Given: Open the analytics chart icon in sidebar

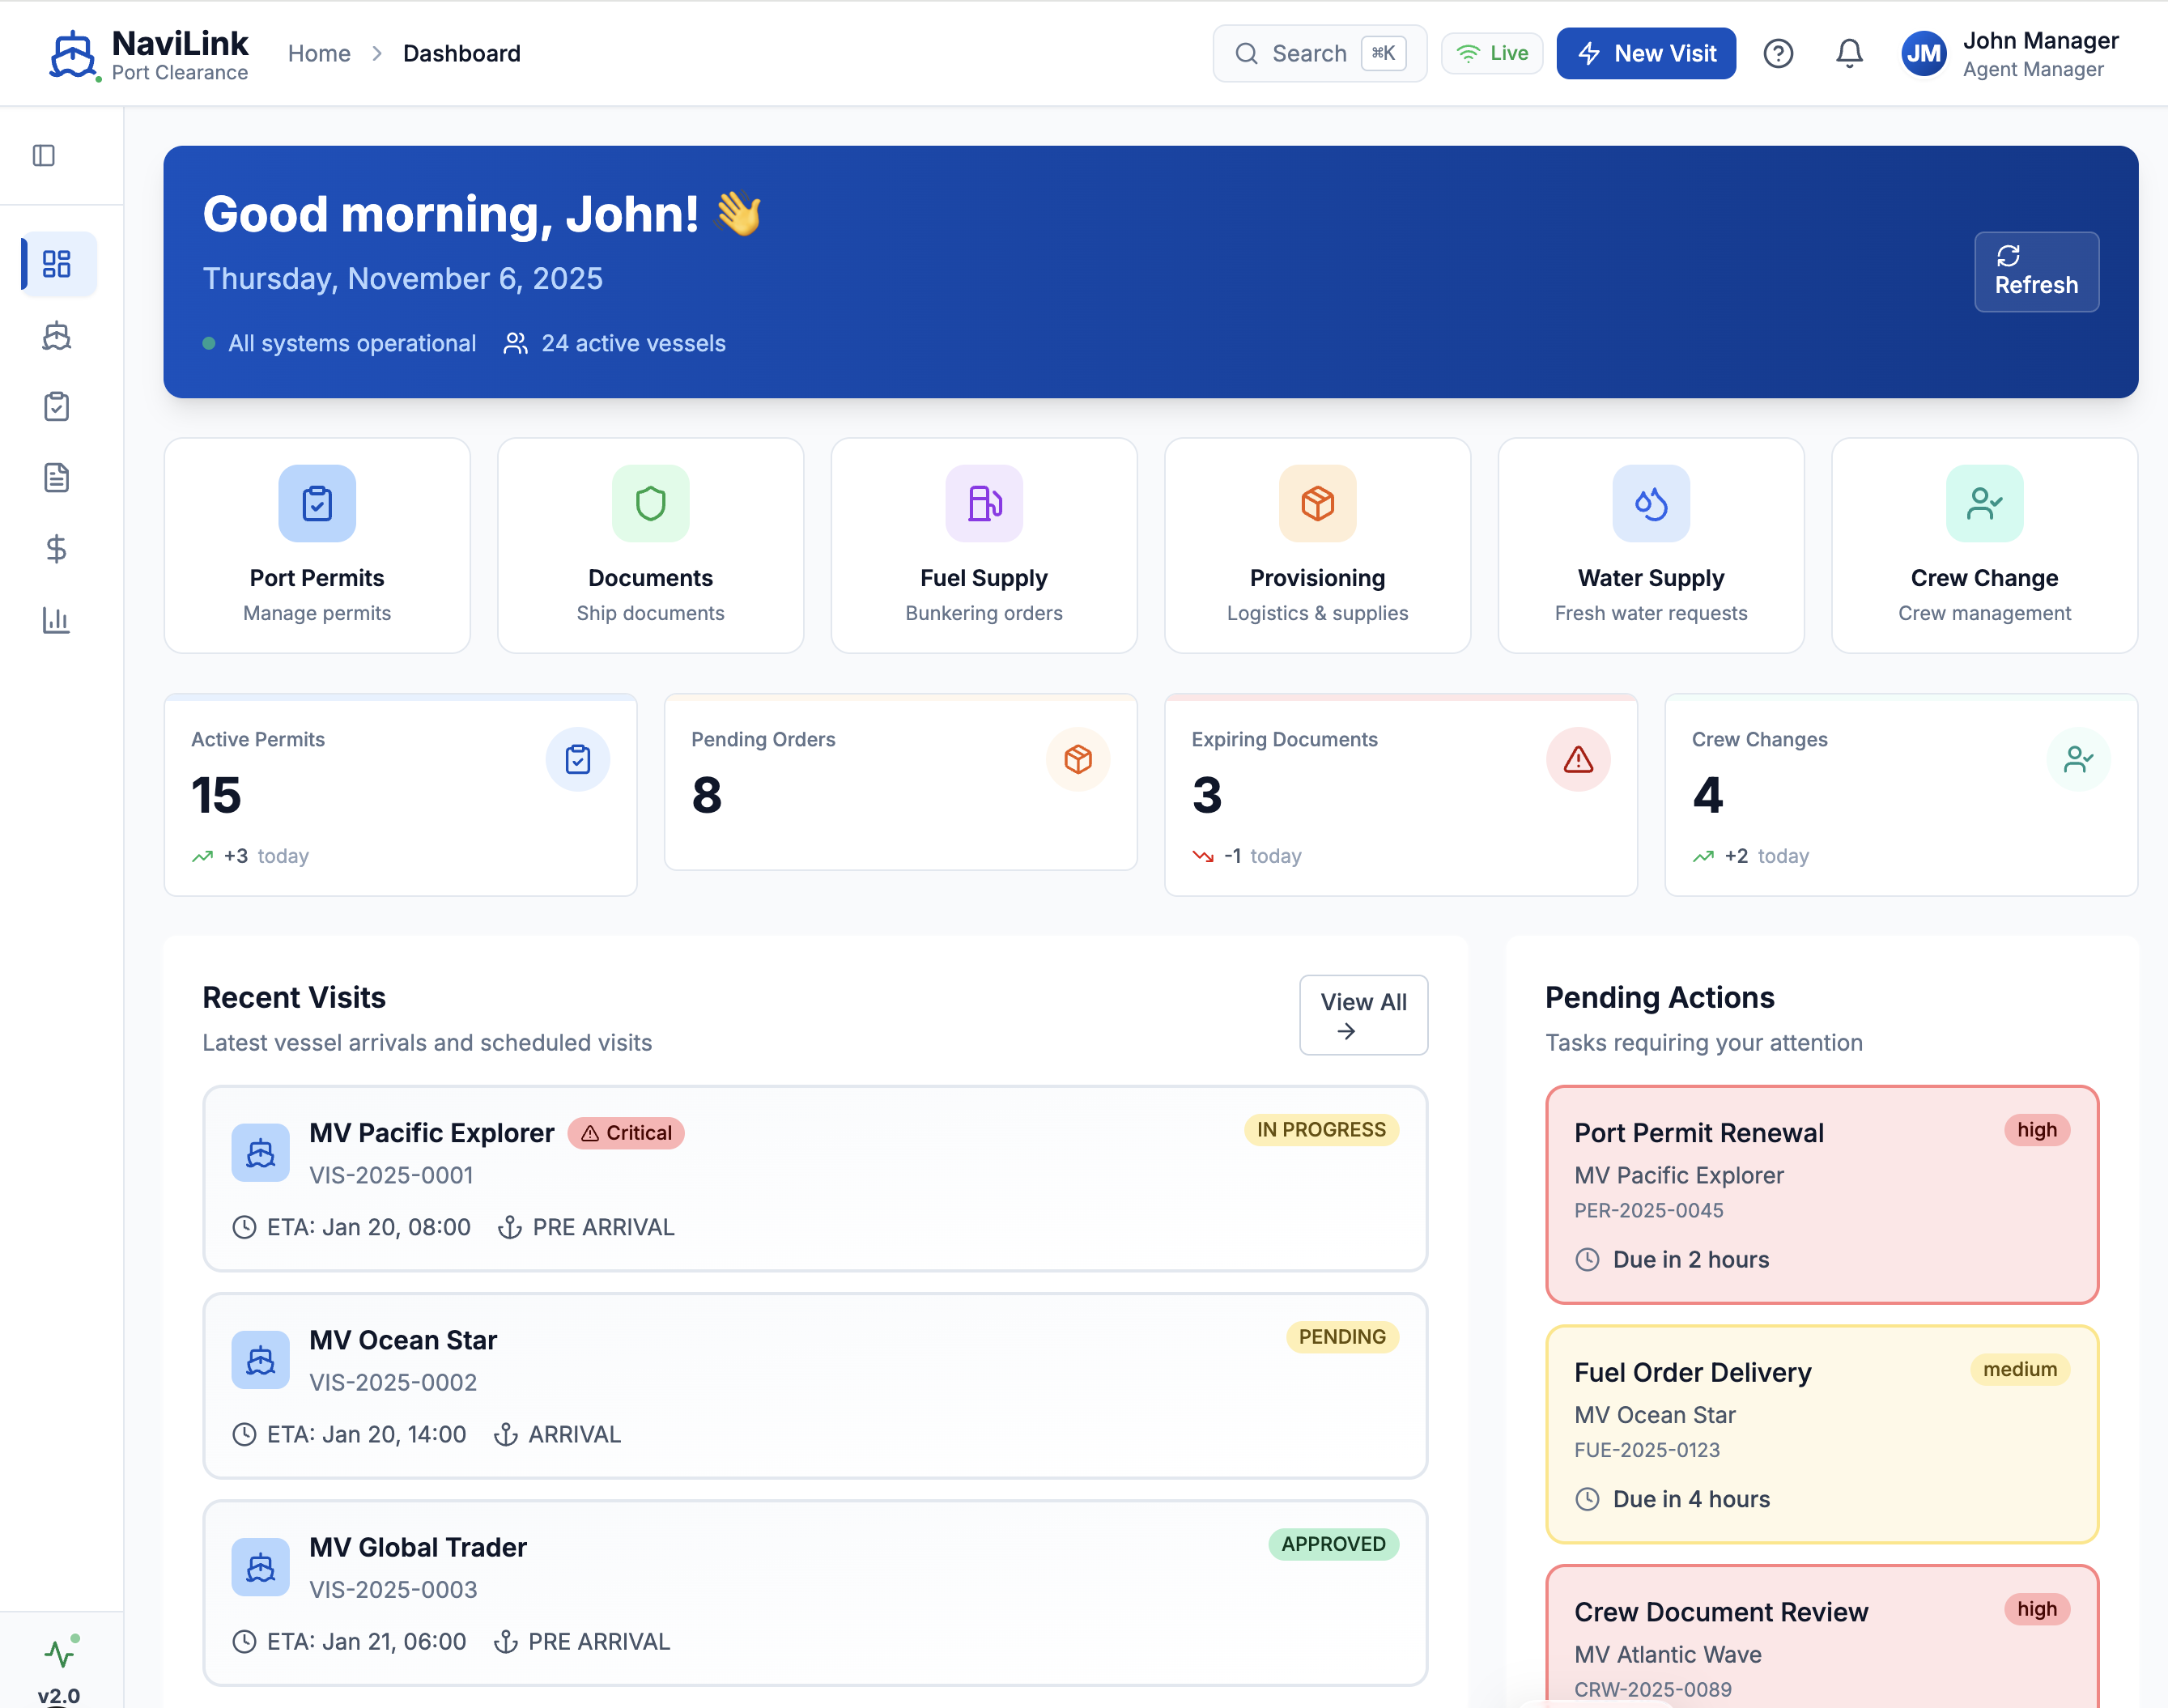Looking at the screenshot, I should tap(57, 620).
